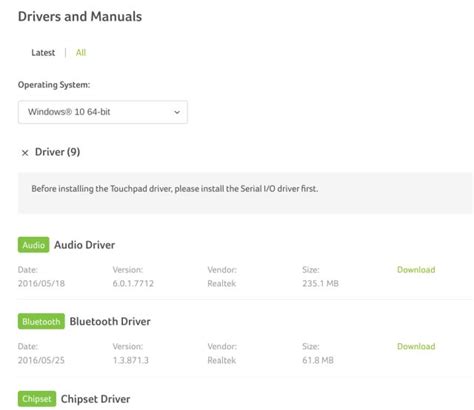This screenshot has width=474, height=410.
Task: Click the Touchpad driver notice message
Action: (x=175, y=189)
